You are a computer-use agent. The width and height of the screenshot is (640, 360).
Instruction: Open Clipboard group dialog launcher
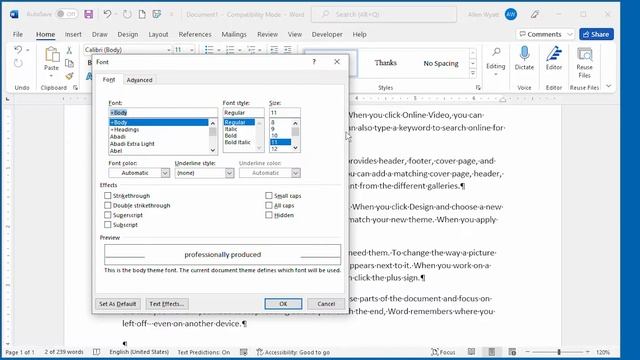pyautogui.click(x=76, y=87)
